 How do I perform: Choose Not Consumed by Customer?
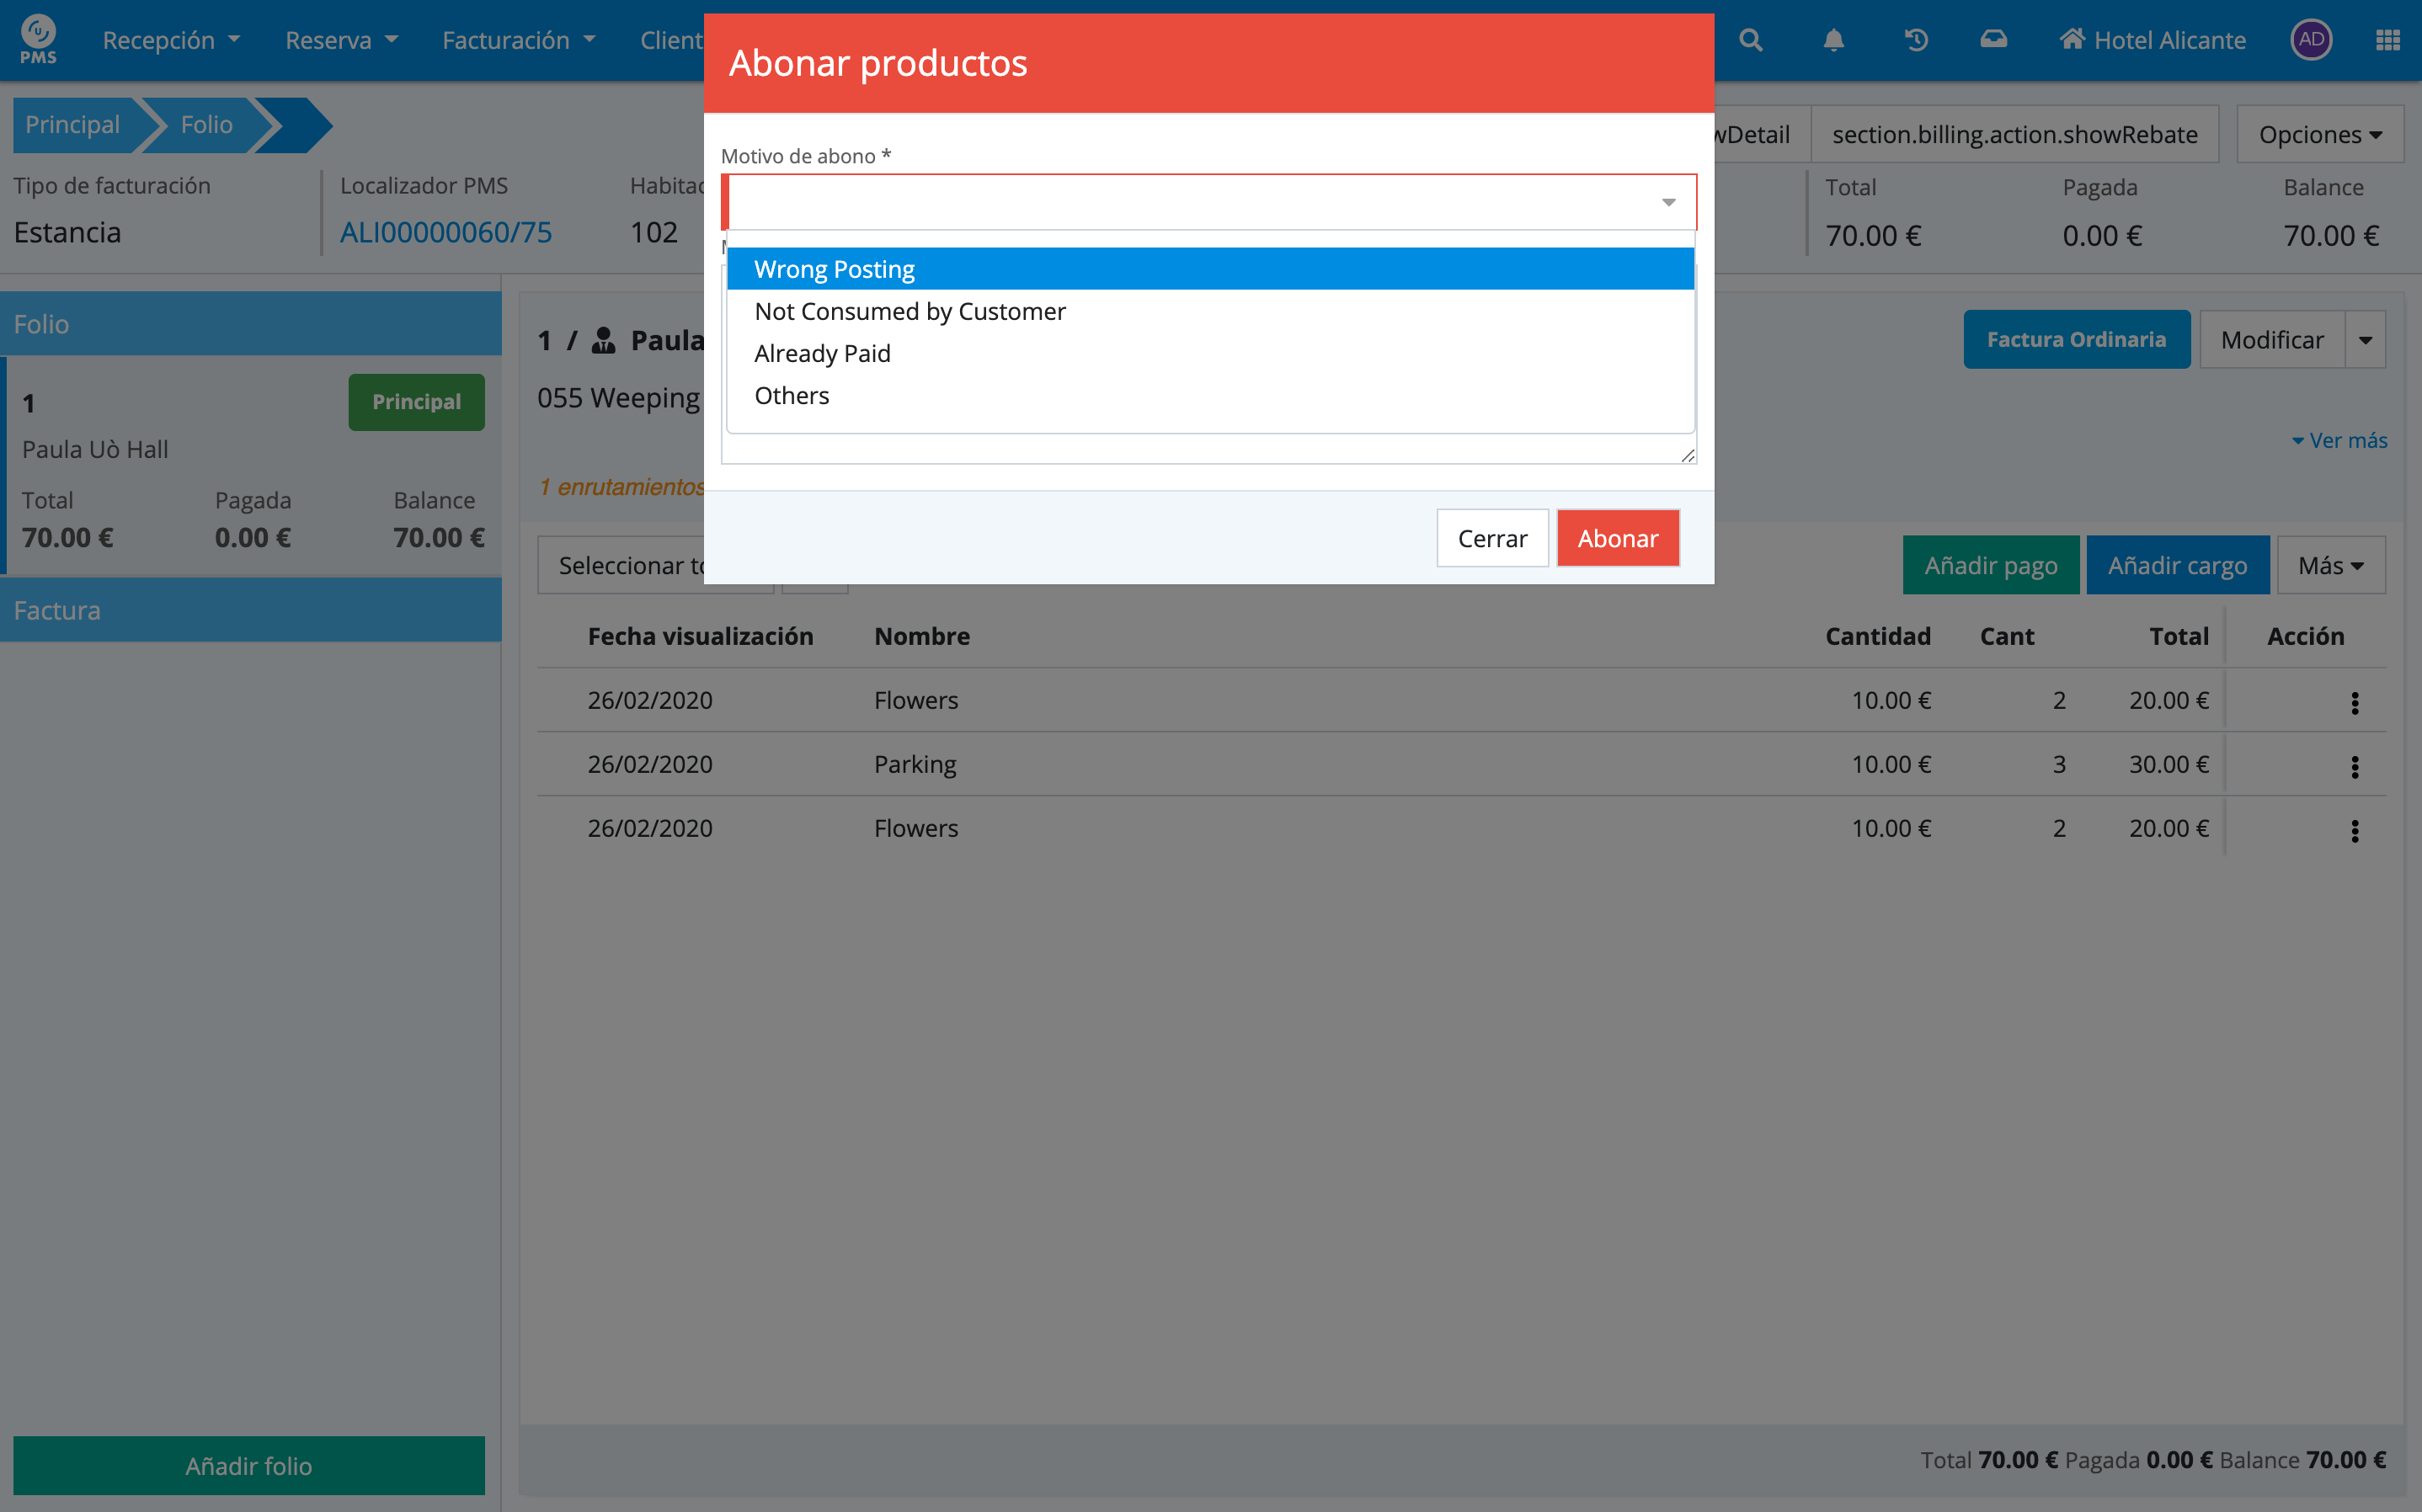(909, 311)
